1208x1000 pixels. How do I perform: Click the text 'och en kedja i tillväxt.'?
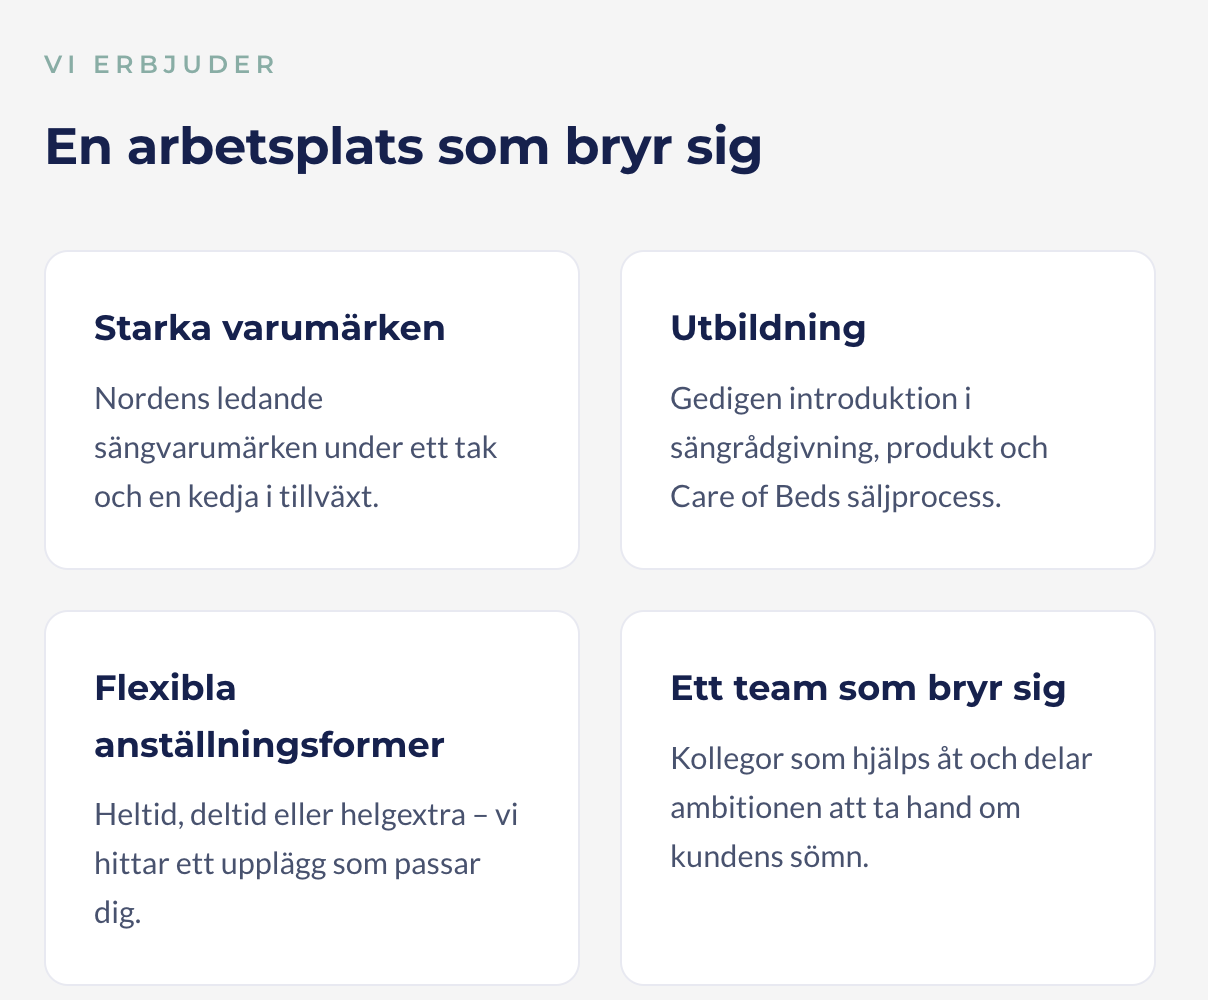(236, 496)
